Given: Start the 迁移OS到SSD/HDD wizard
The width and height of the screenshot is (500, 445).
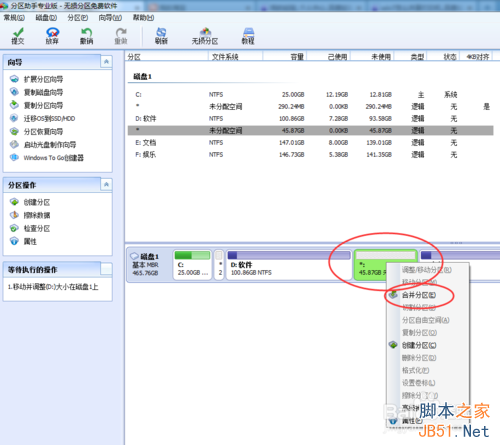Looking at the screenshot, I should point(49,119).
